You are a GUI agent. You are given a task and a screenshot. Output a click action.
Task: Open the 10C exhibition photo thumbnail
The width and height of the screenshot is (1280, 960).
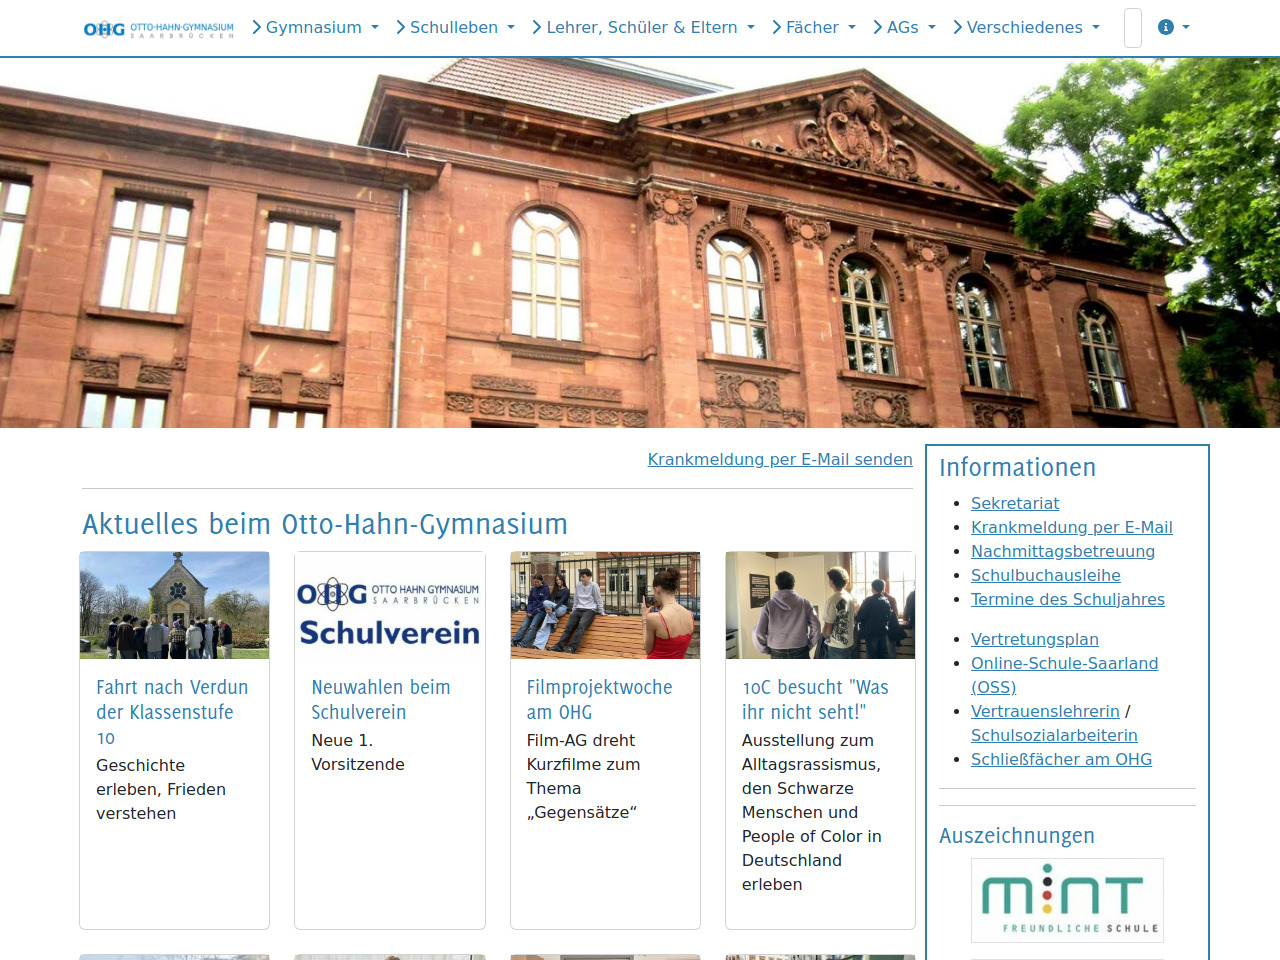[x=820, y=606]
